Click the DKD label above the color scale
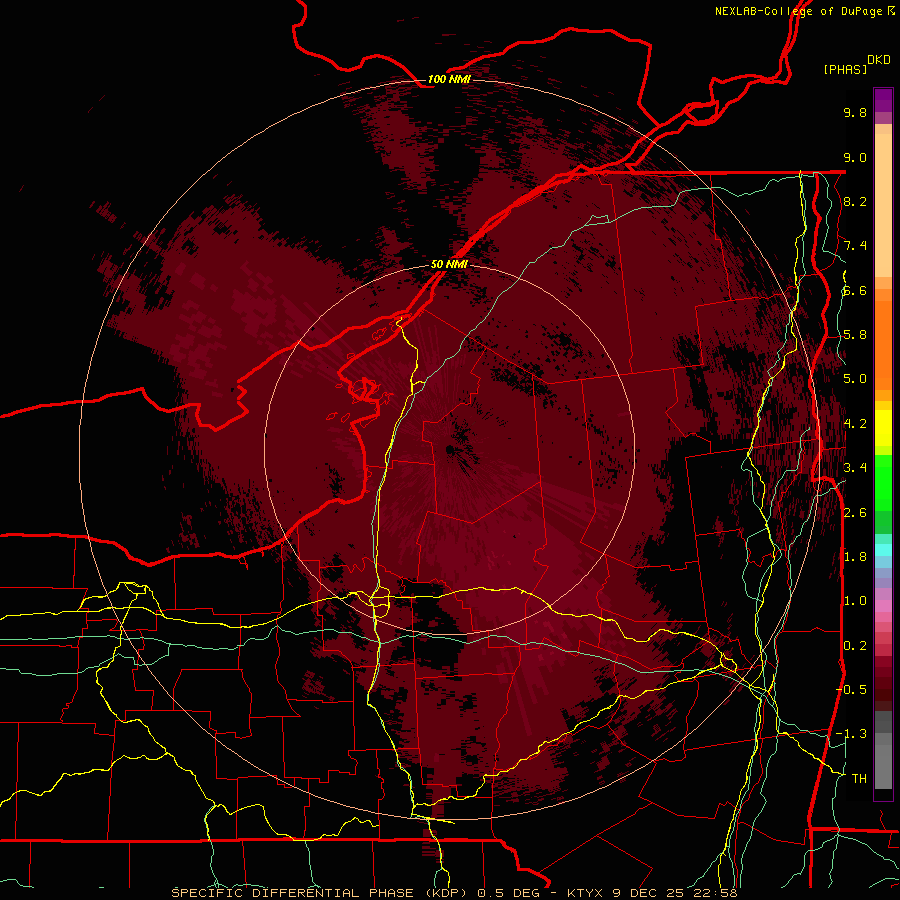The height and width of the screenshot is (900, 900). (x=879, y=60)
